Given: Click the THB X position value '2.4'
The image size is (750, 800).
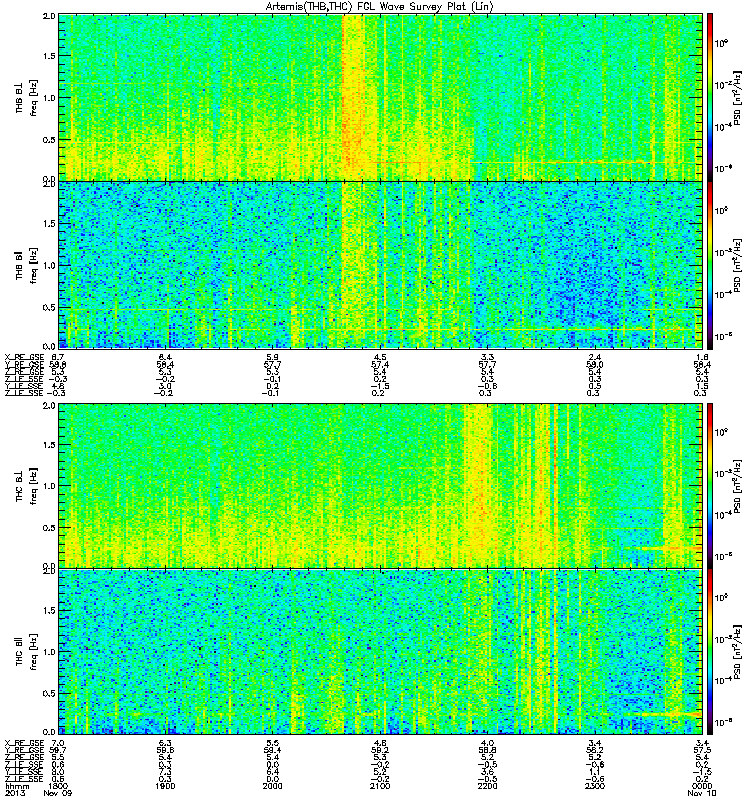Looking at the screenshot, I should 595,357.
